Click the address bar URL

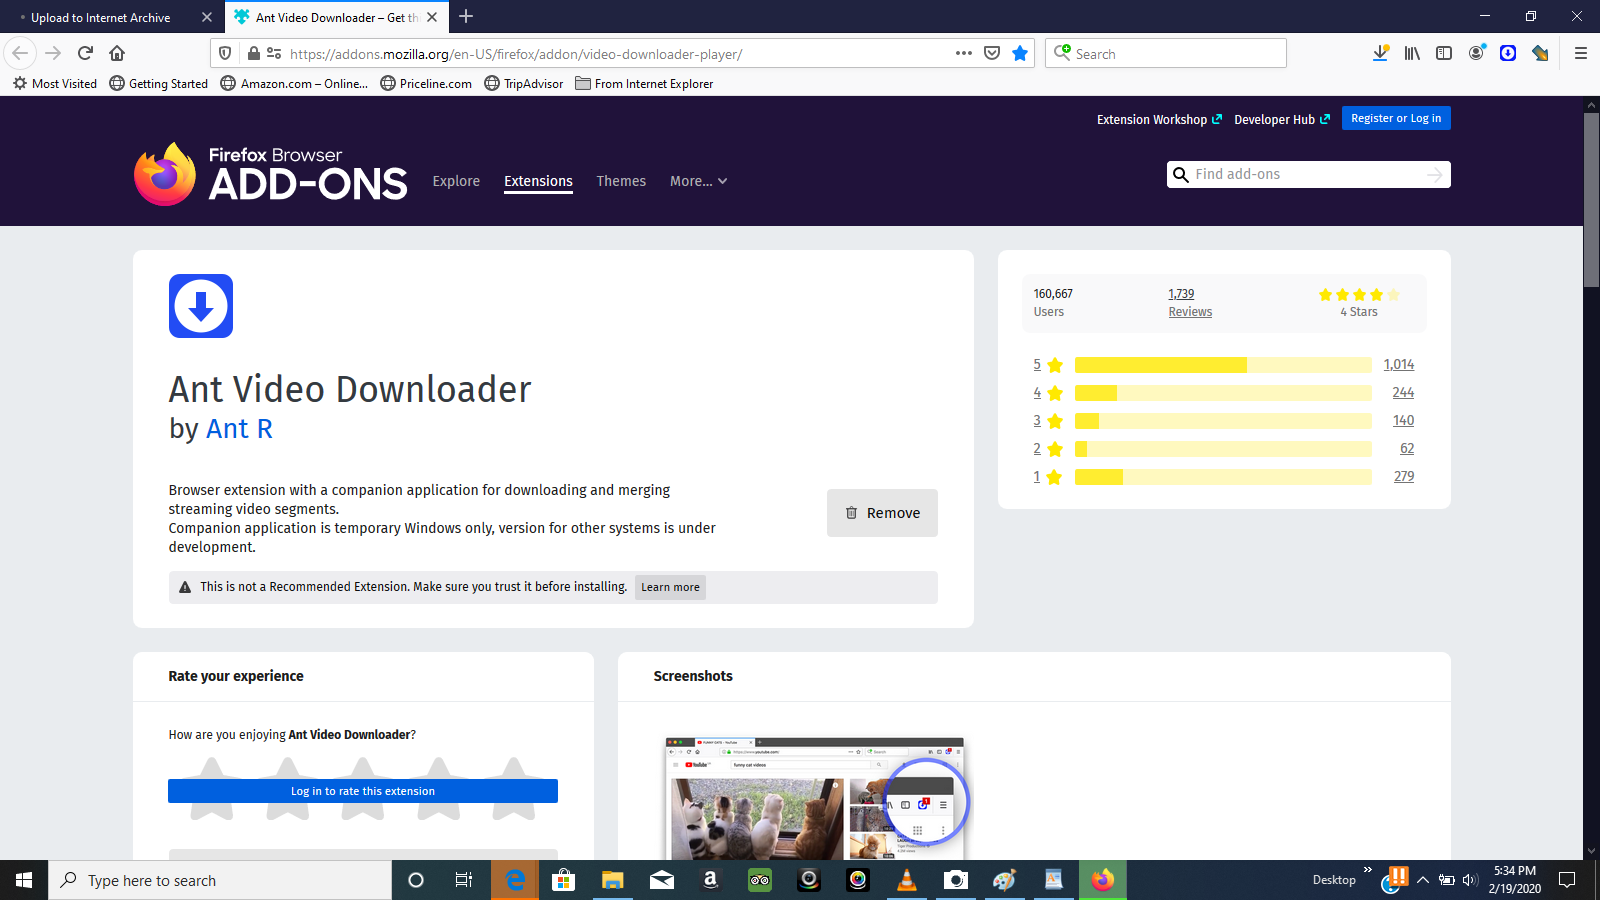pos(516,54)
